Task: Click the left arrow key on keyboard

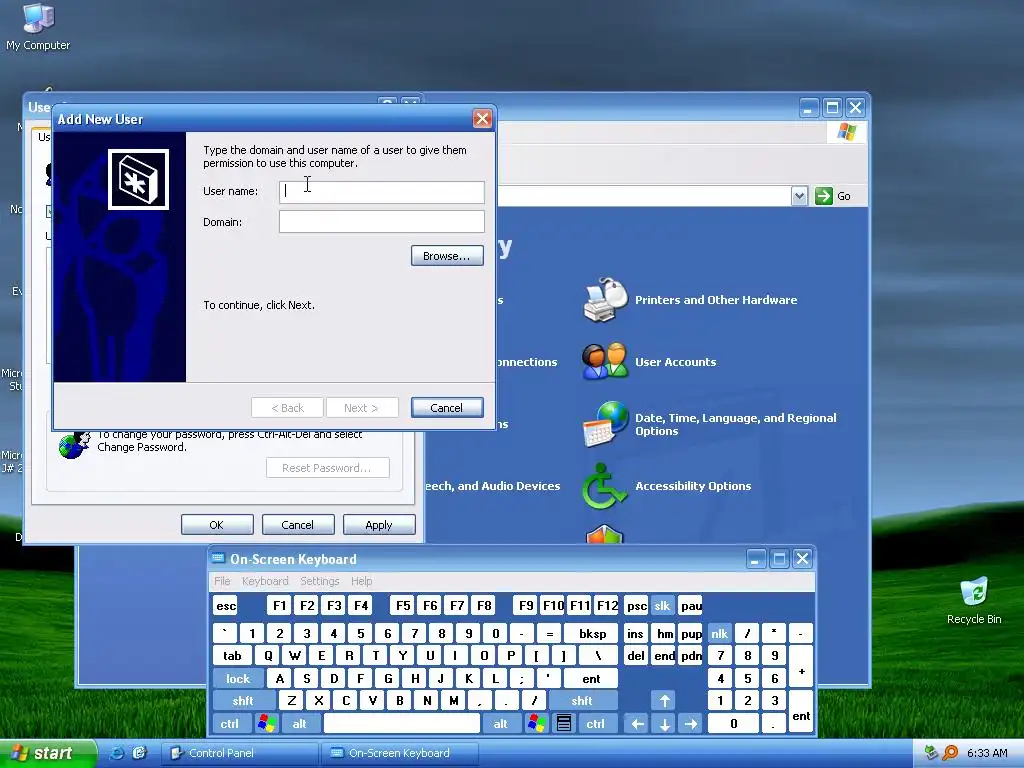Action: [637, 724]
